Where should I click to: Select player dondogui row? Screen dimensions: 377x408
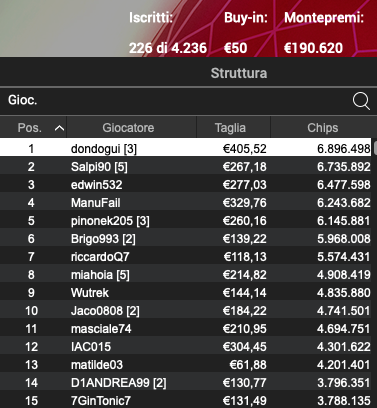click(x=185, y=148)
